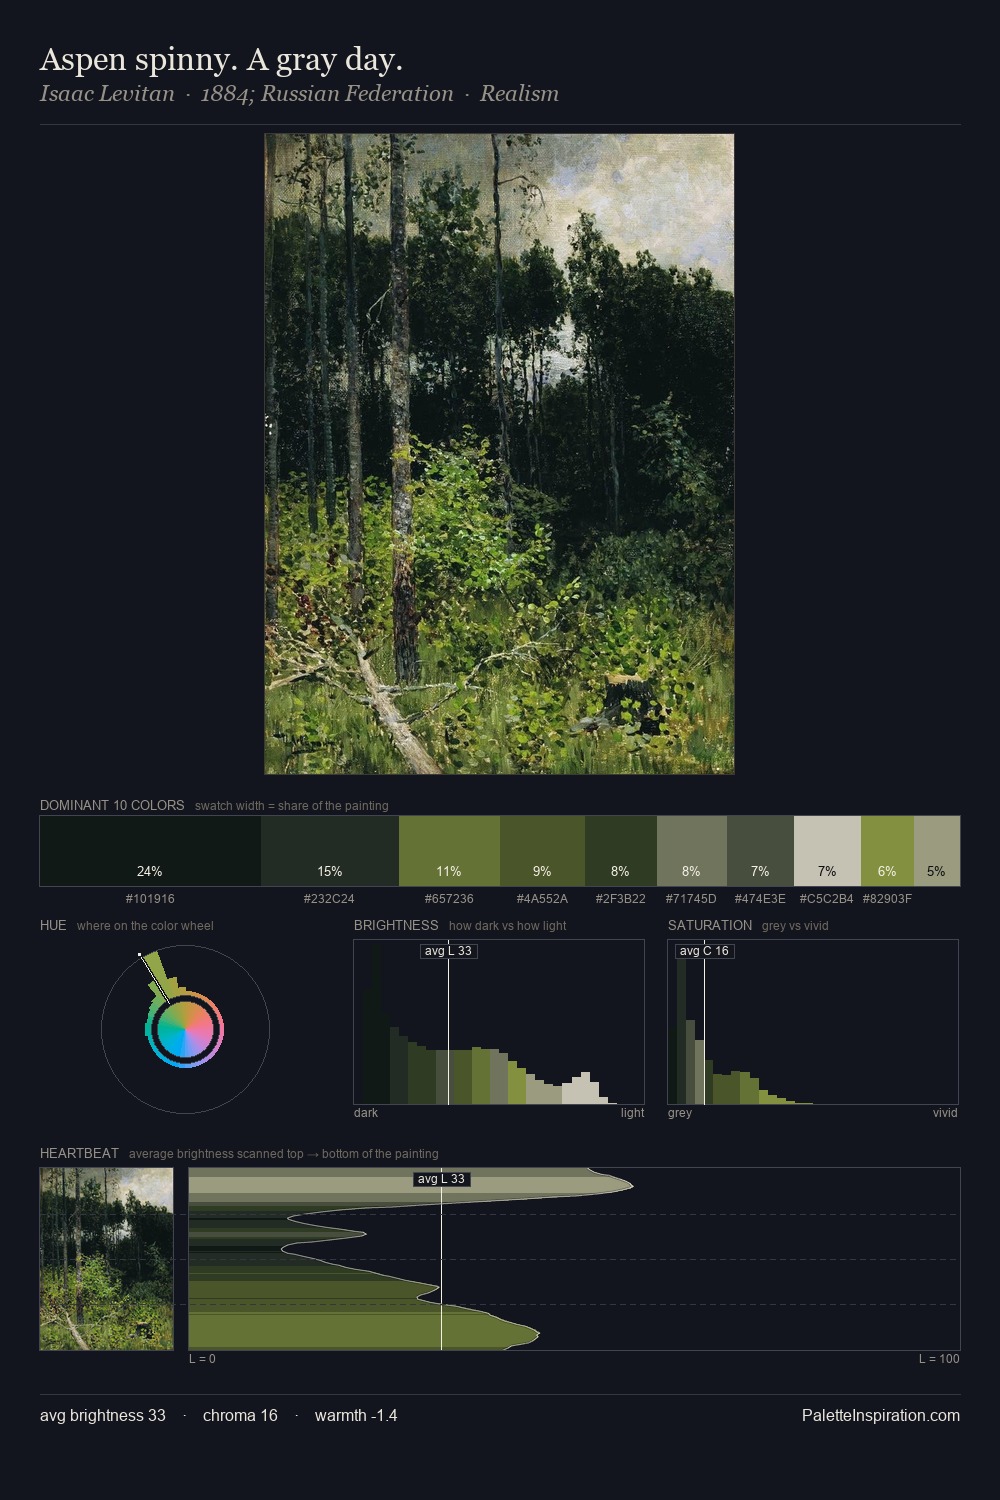The width and height of the screenshot is (1000, 1500).
Task: Click the 'avg L 33' label in Brightness chart
Action: pos(448,951)
